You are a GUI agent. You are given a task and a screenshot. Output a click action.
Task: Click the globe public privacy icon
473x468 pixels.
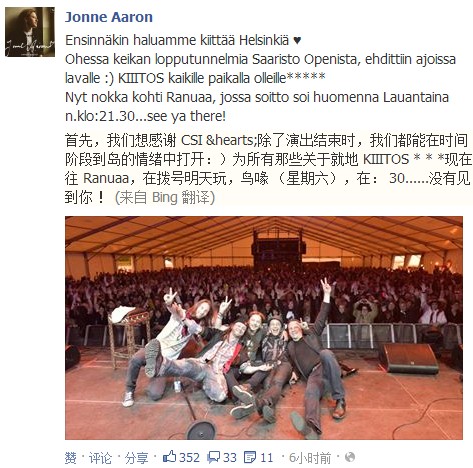tap(350, 457)
